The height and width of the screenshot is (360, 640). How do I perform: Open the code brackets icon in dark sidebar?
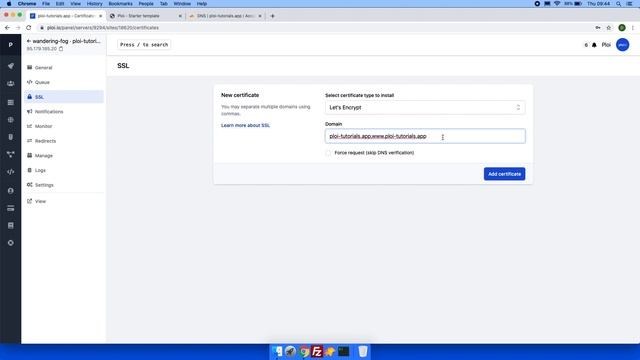click(x=11, y=172)
